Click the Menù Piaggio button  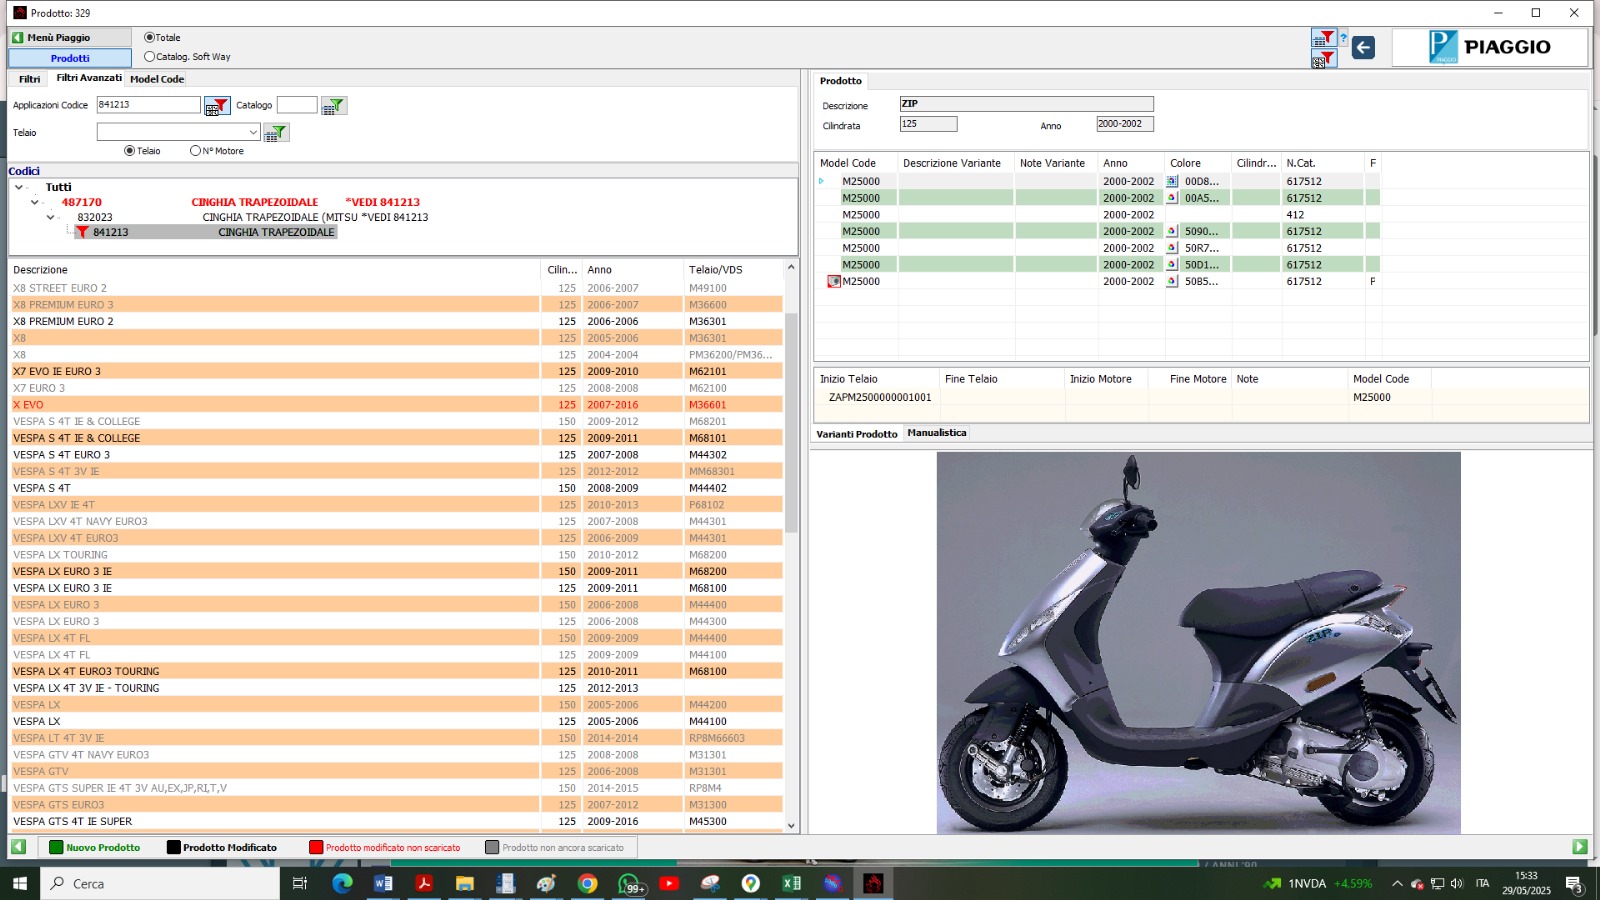[70, 38]
